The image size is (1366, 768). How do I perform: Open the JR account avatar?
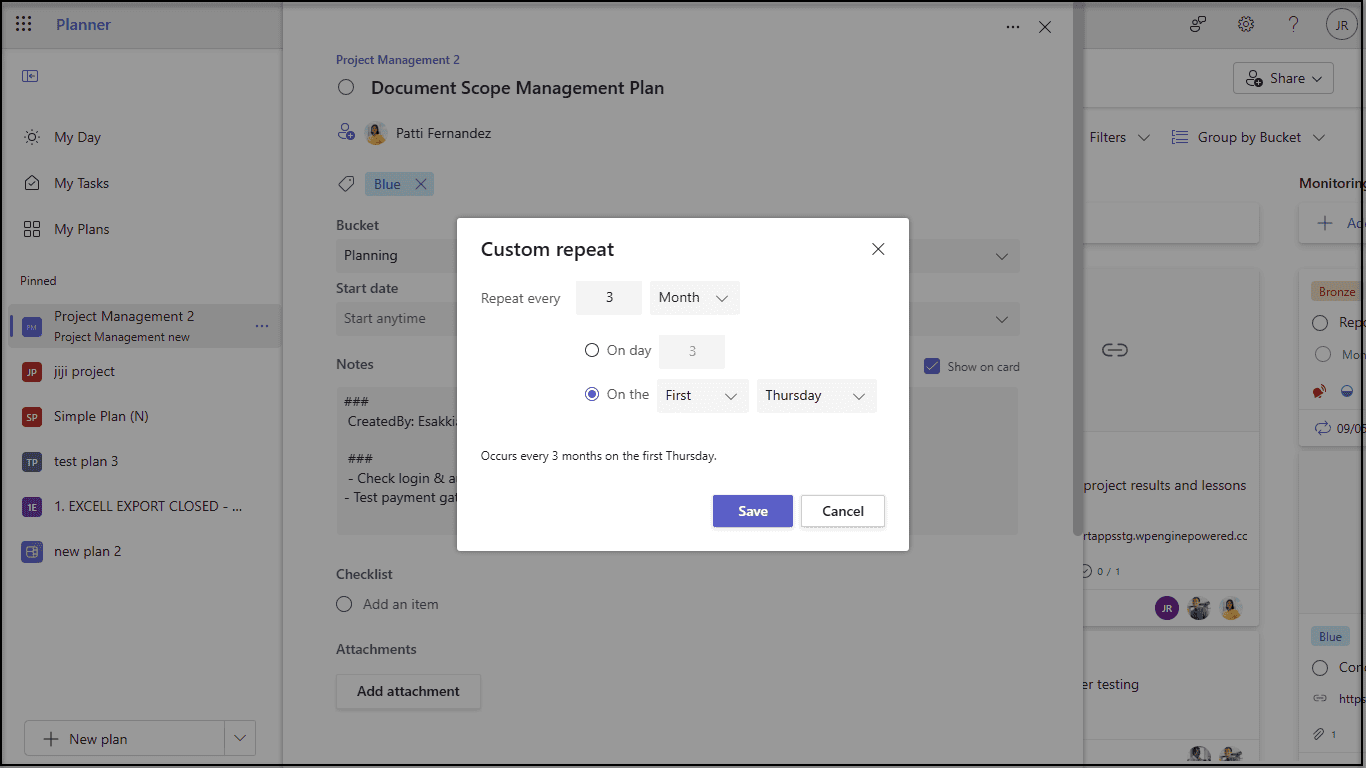pos(1342,25)
